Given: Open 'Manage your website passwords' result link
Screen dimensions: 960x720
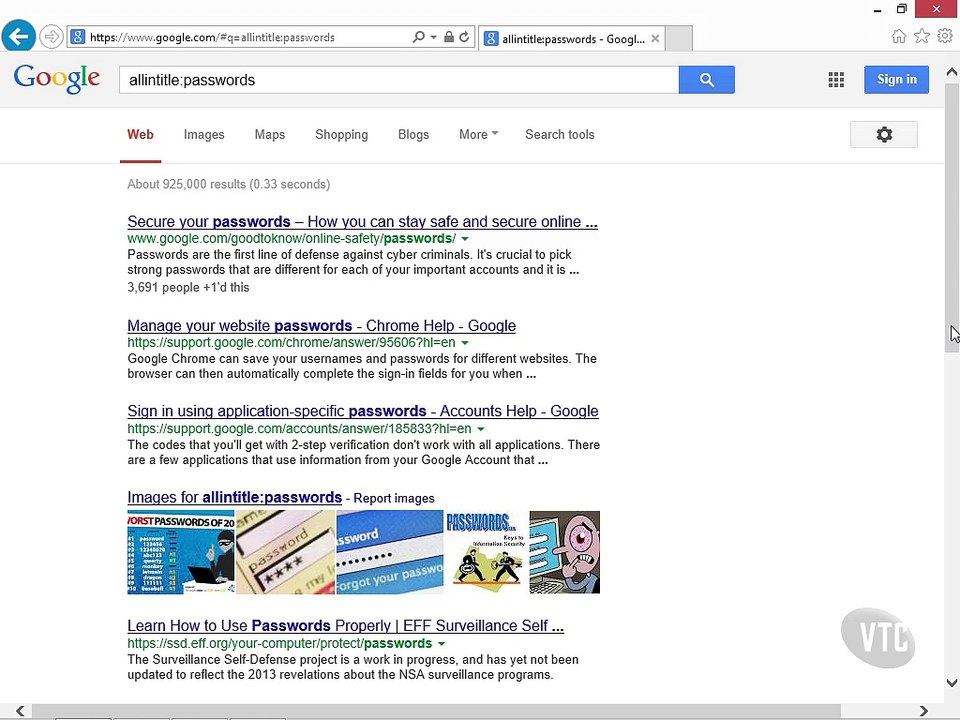Looking at the screenshot, I should pyautogui.click(x=321, y=326).
